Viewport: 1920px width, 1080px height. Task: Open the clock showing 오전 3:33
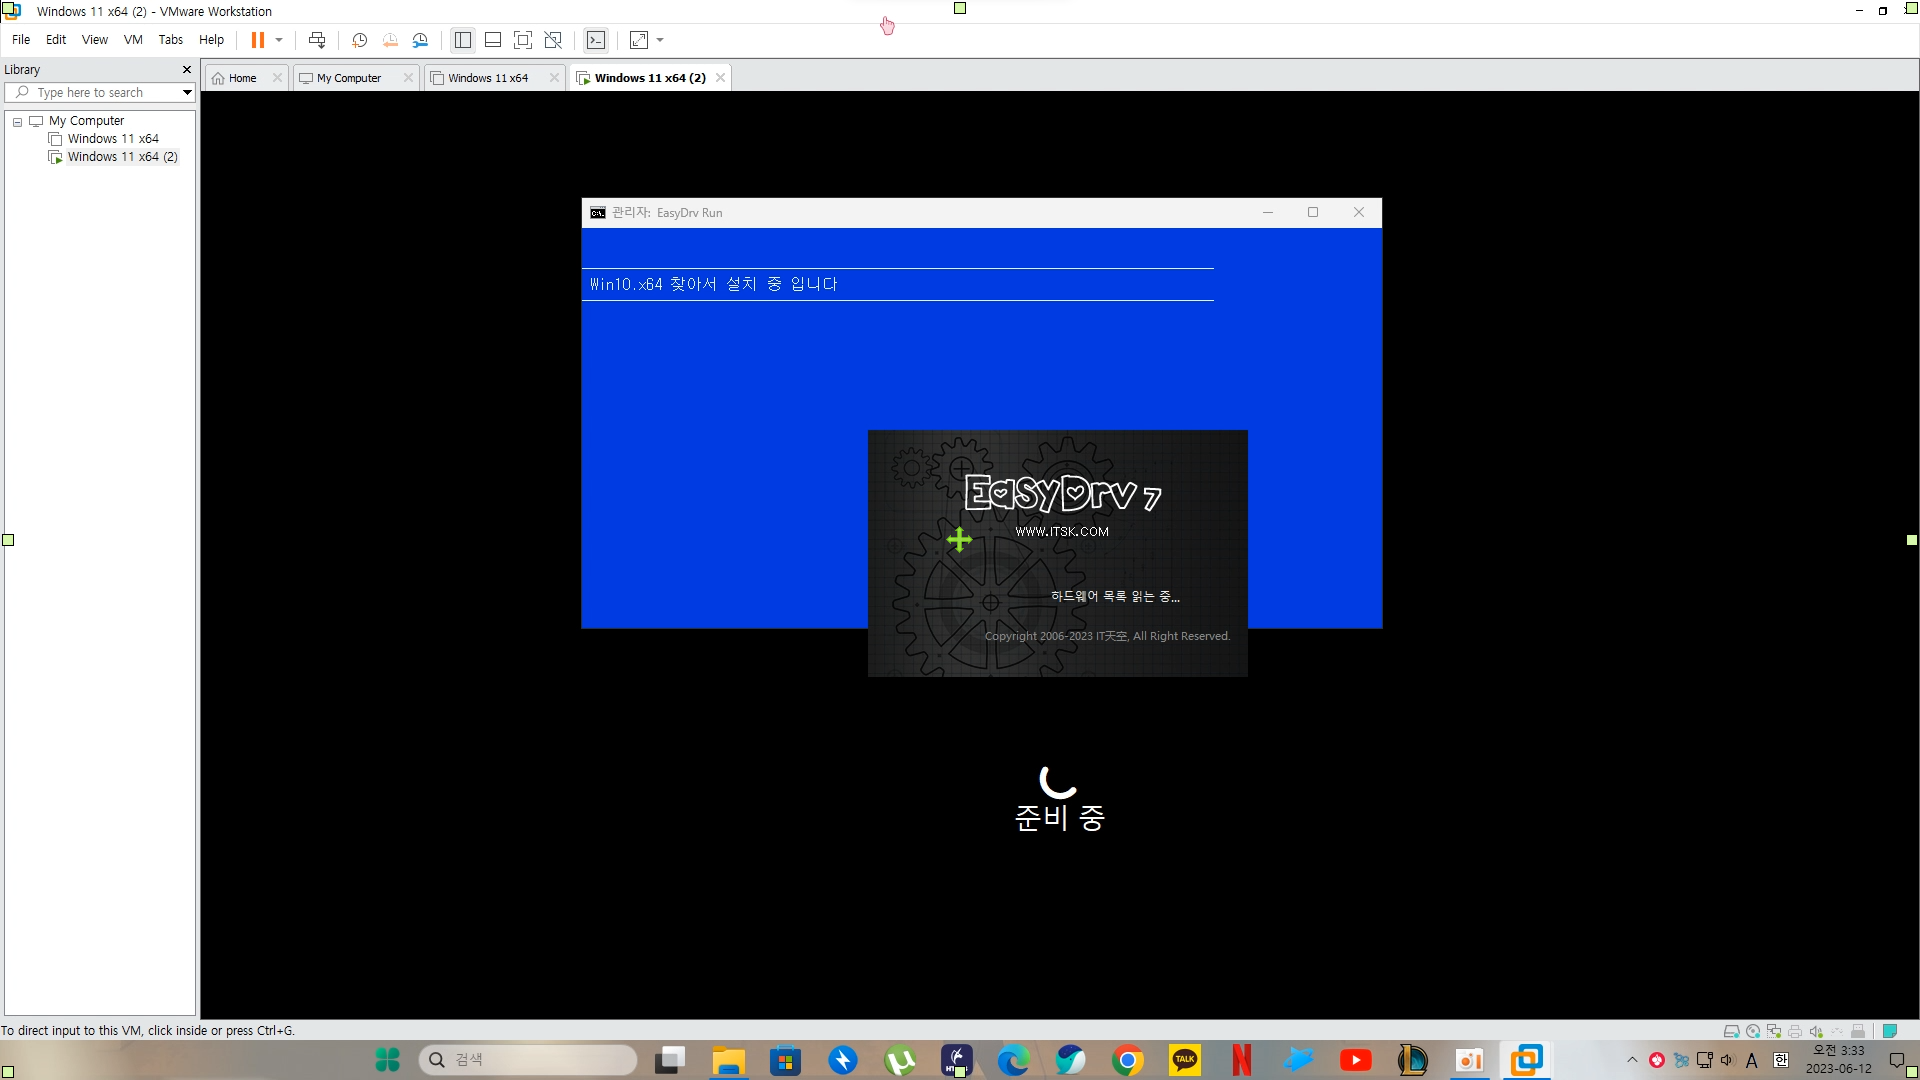(1839, 1060)
